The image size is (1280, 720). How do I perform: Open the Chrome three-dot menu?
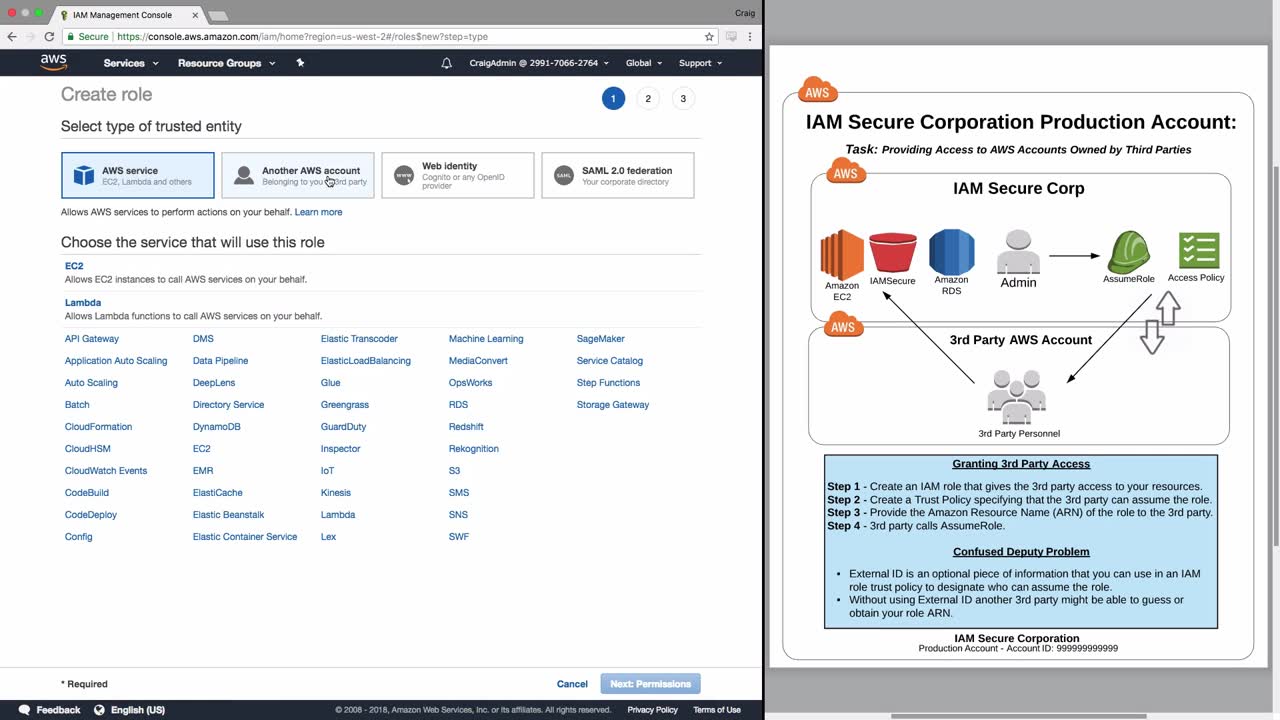[x=750, y=36]
